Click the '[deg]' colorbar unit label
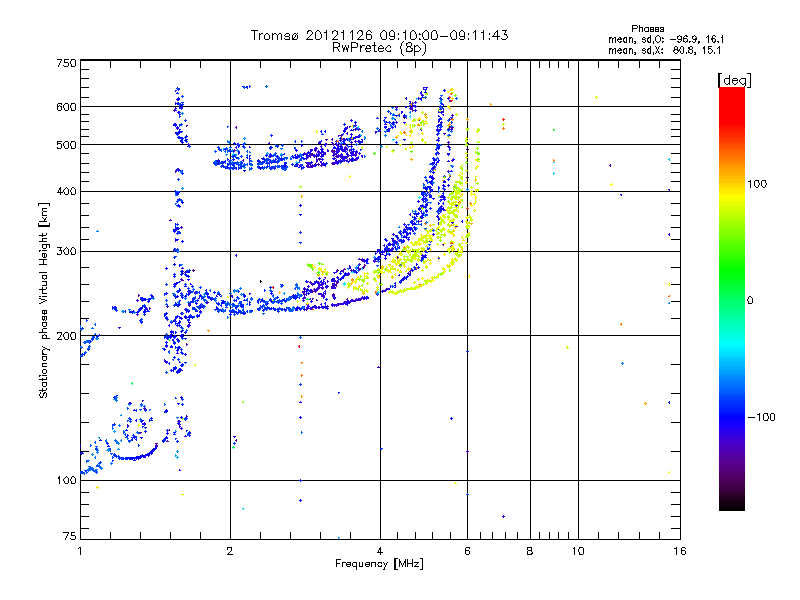Screen dimensions: 800x600 (734, 80)
